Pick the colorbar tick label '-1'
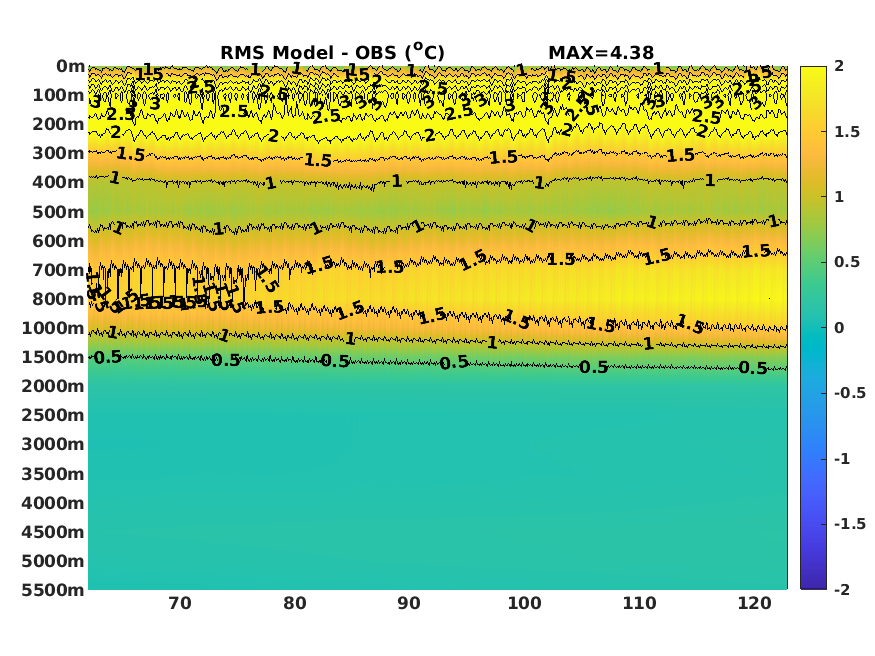The height and width of the screenshot is (656, 875). point(842,459)
